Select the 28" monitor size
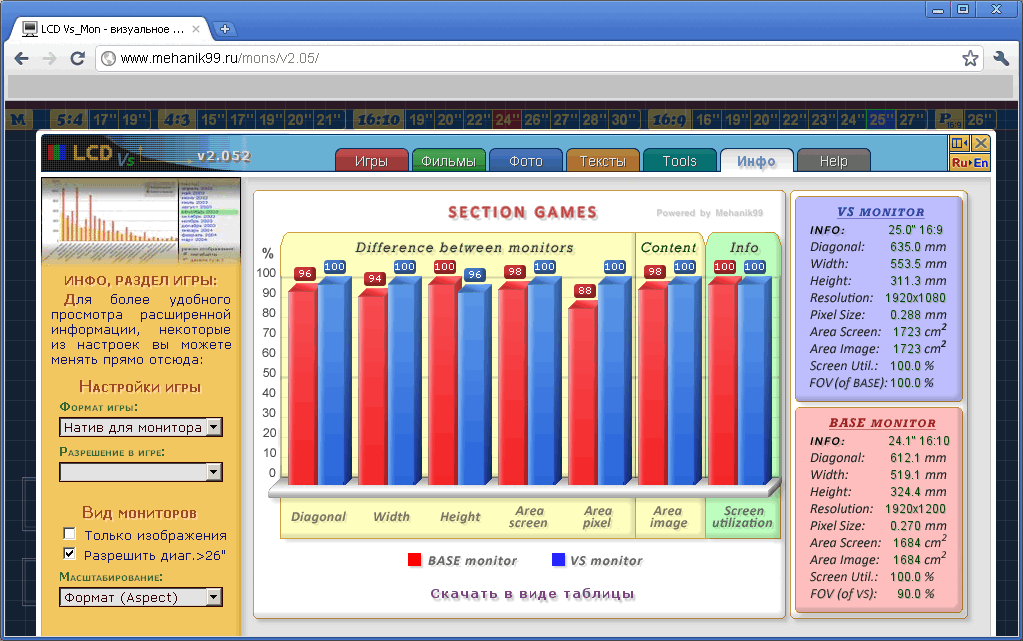 click(x=594, y=119)
